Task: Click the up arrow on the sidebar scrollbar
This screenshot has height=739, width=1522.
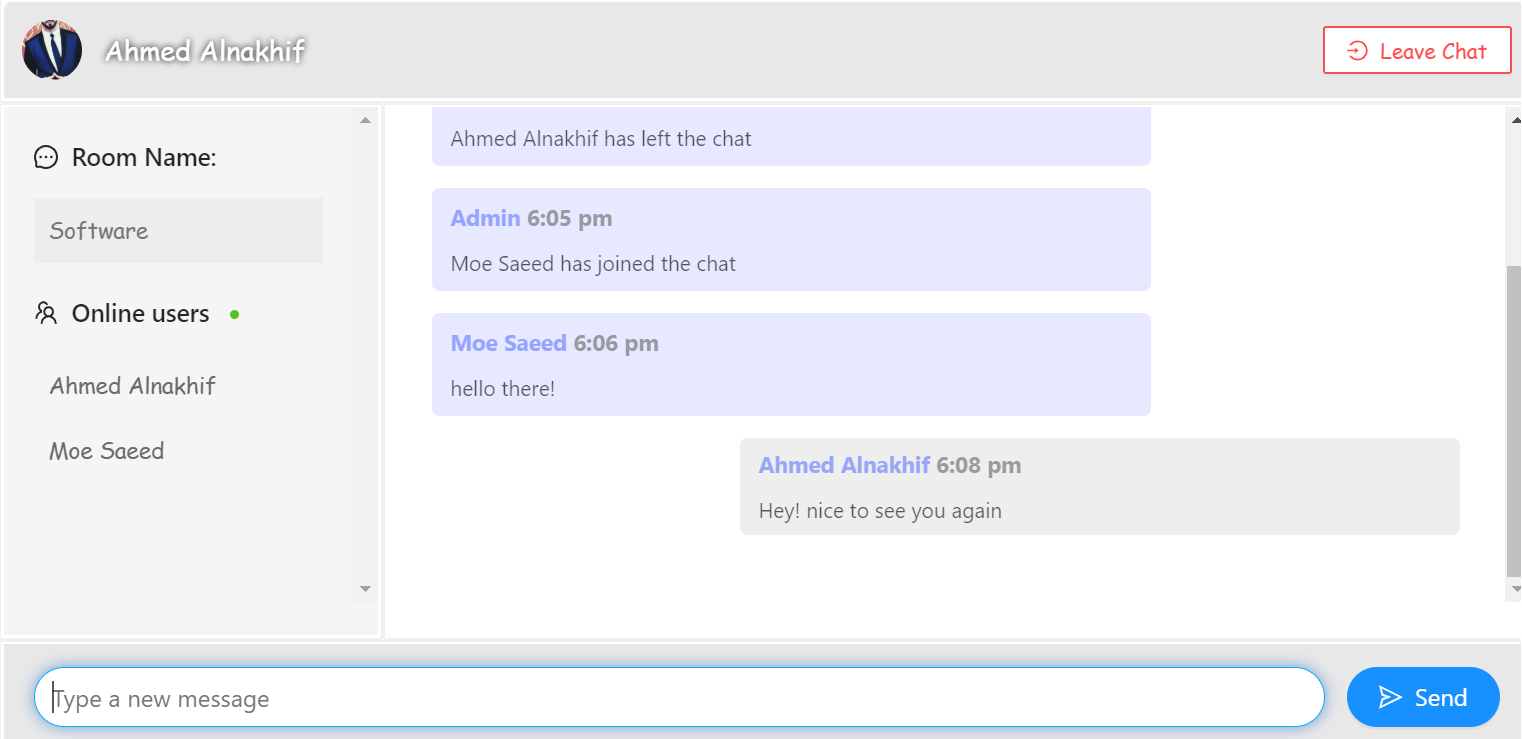Action: click(365, 119)
